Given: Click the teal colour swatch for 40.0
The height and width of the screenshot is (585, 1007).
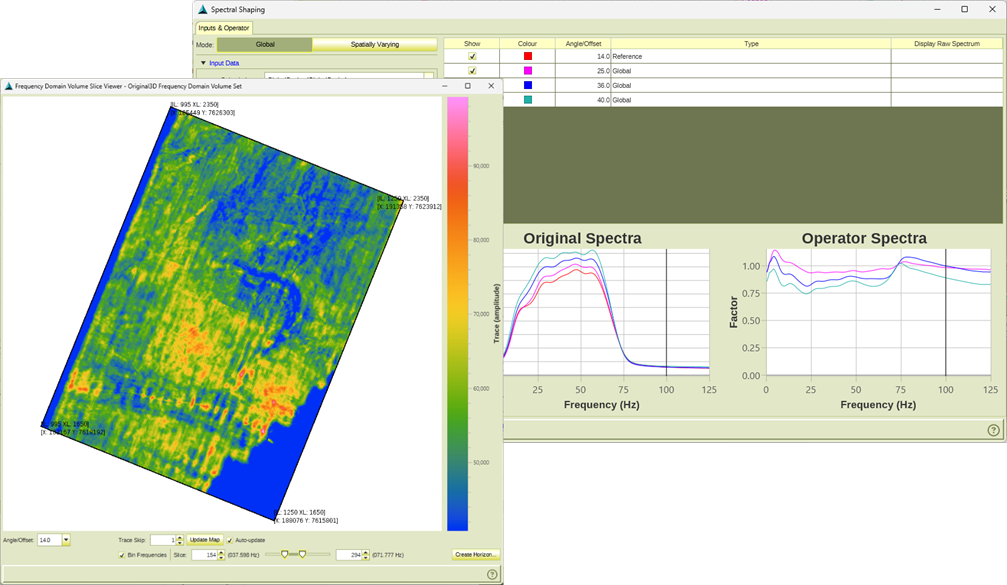Looking at the screenshot, I should click(x=528, y=100).
